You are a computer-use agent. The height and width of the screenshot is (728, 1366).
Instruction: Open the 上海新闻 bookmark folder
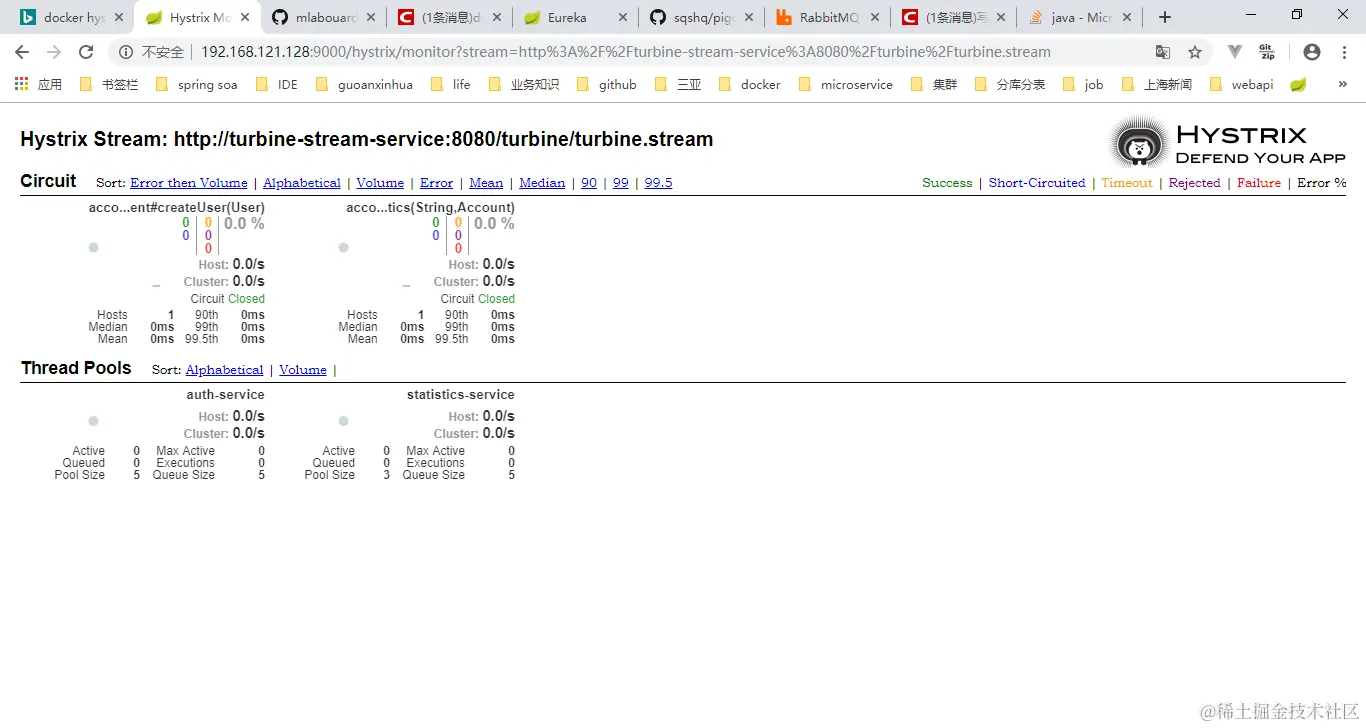[1156, 84]
